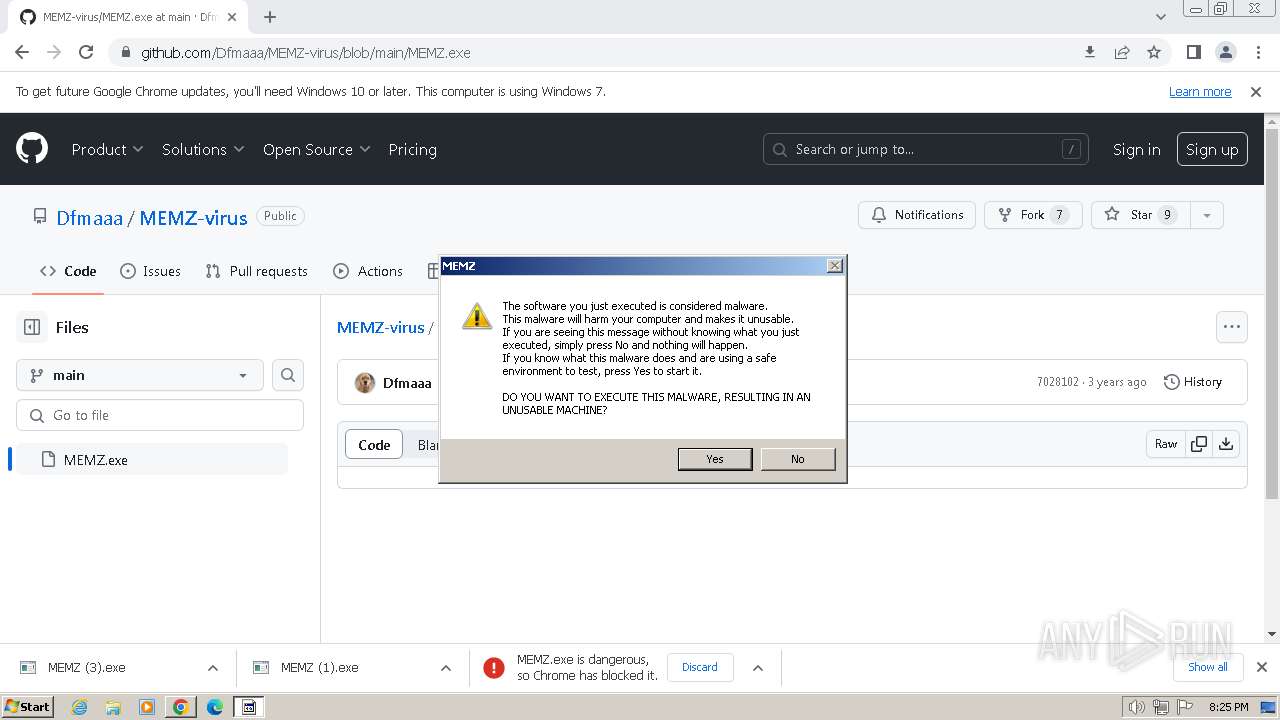Dismiss the Chrome update info bar
The width and height of the screenshot is (1280, 720).
(x=1256, y=91)
